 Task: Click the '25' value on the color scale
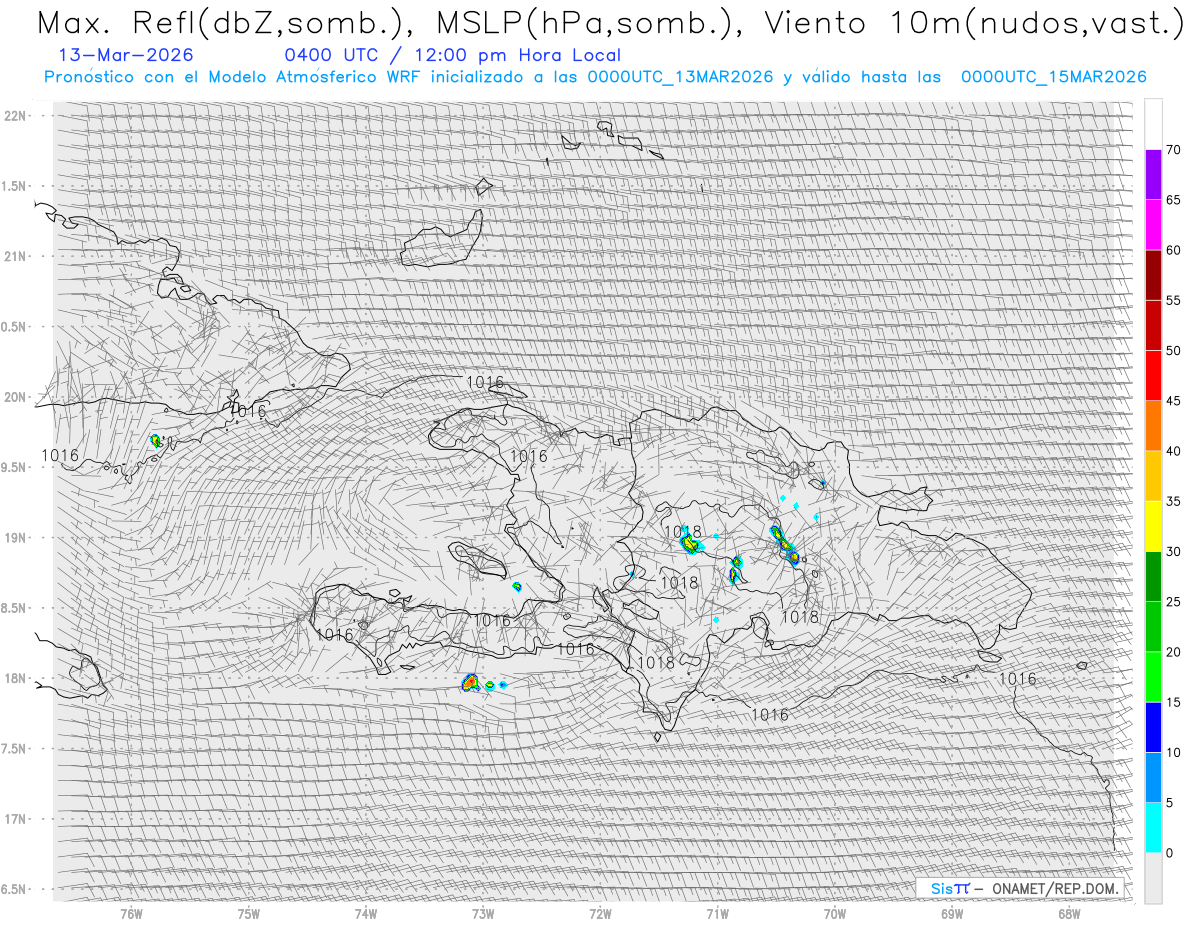[1173, 602]
